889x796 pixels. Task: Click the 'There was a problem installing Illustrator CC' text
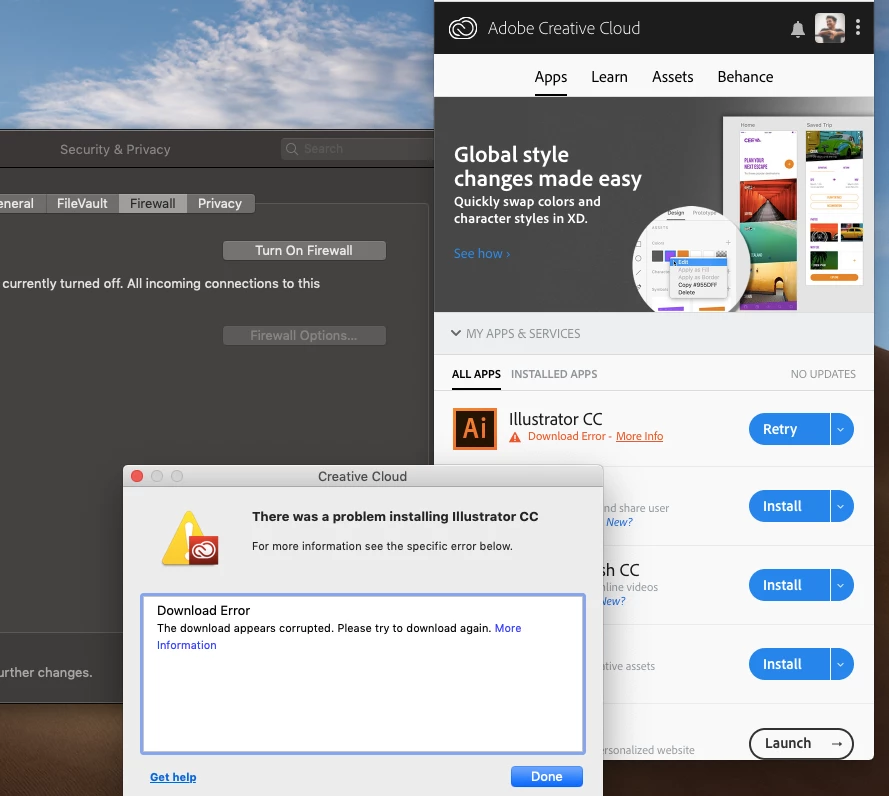pos(395,516)
